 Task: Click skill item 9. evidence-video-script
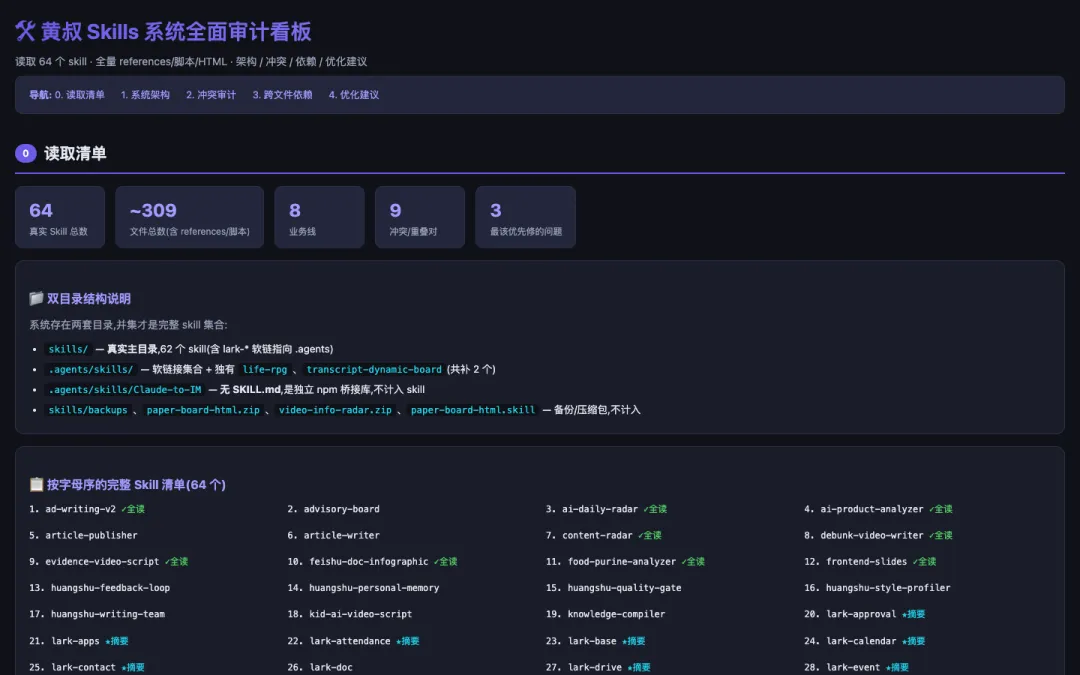coord(108,561)
